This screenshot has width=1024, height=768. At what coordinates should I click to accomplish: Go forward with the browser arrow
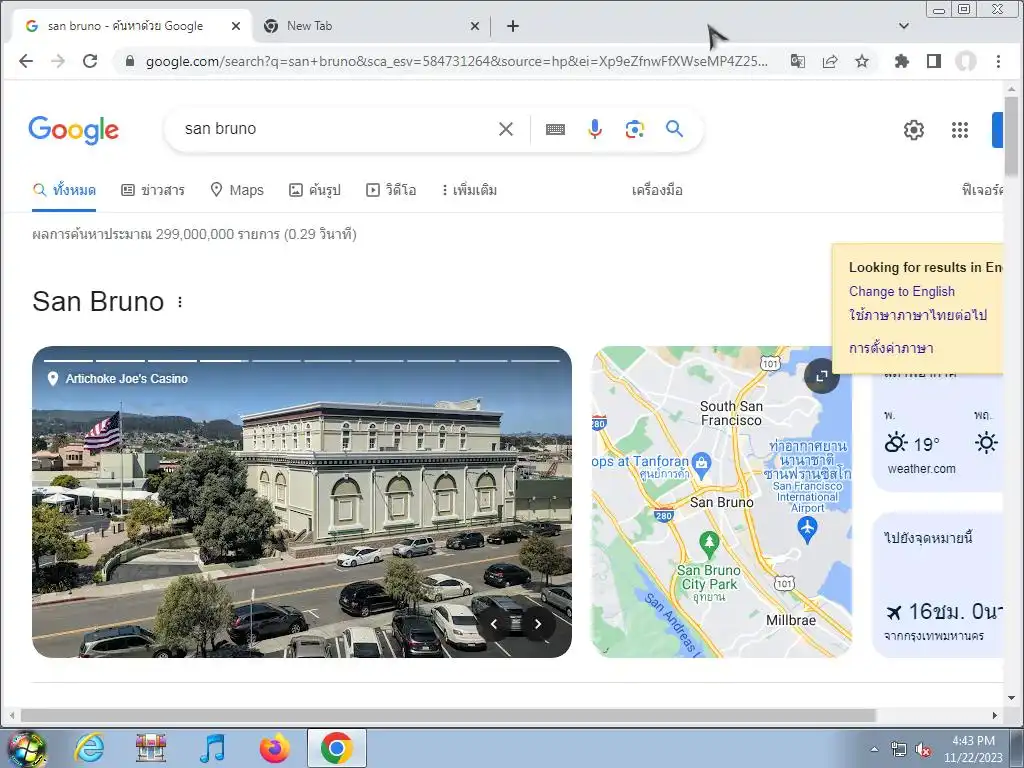click(x=57, y=61)
